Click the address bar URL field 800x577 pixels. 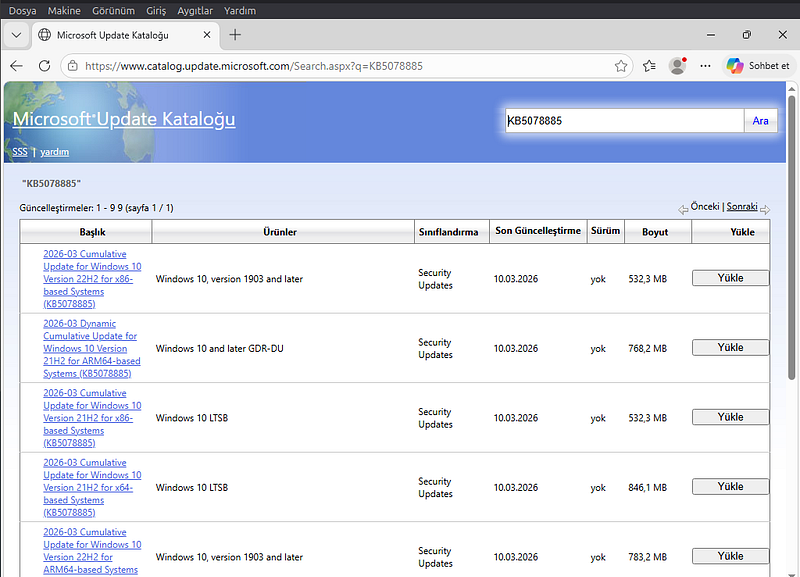pyautogui.click(x=347, y=66)
